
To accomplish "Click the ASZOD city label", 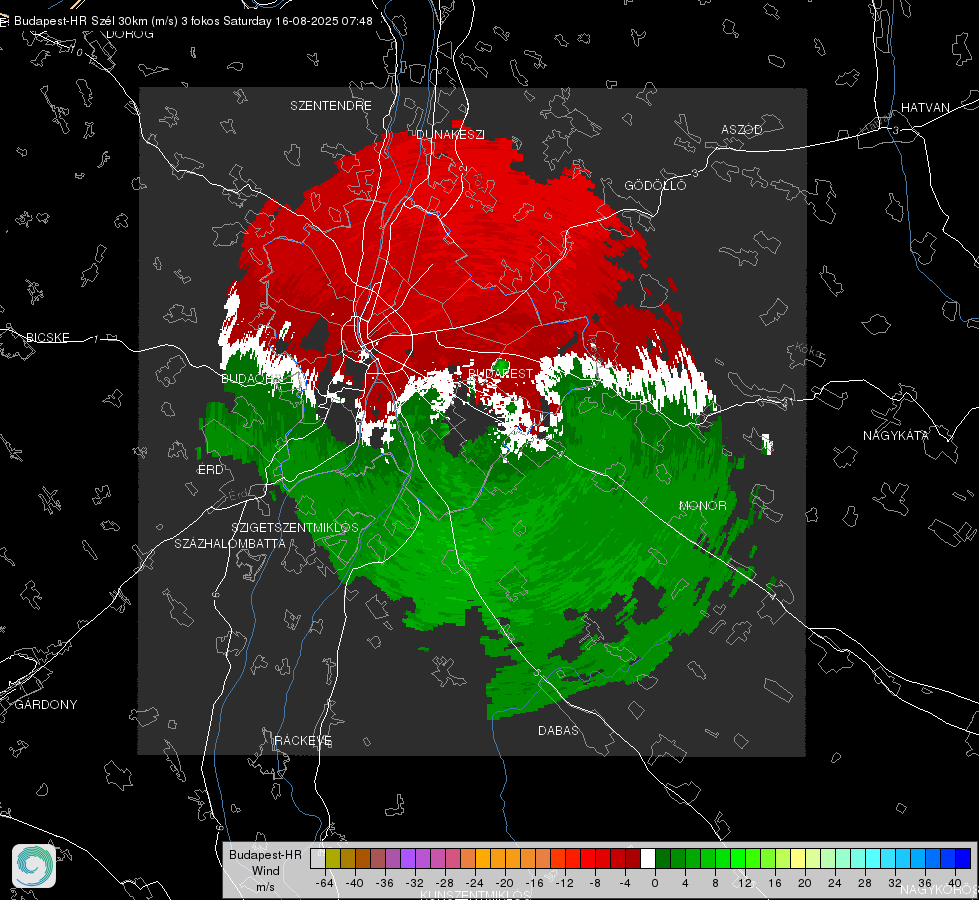I will (x=742, y=129).
